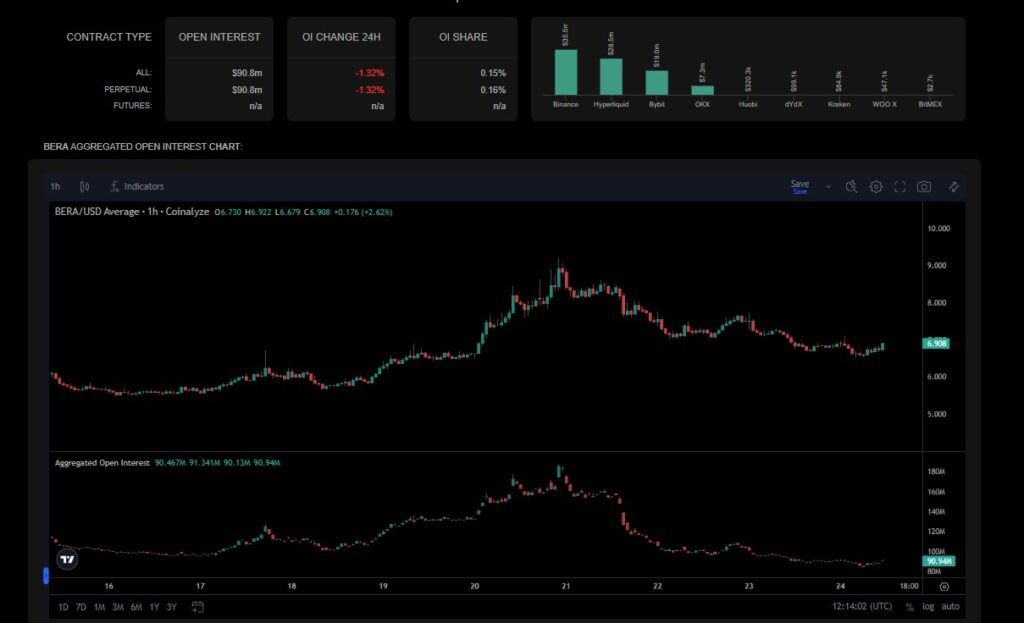Select the 3Y time range
The height and width of the screenshot is (623, 1024).
coord(171,607)
